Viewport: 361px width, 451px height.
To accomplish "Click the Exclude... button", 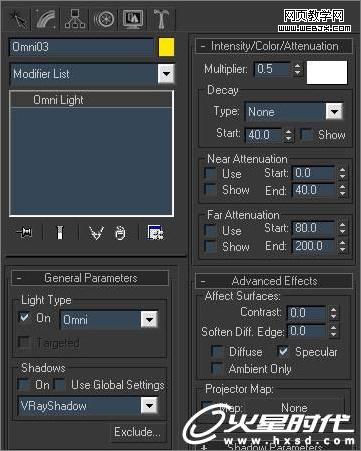I will click(137, 432).
